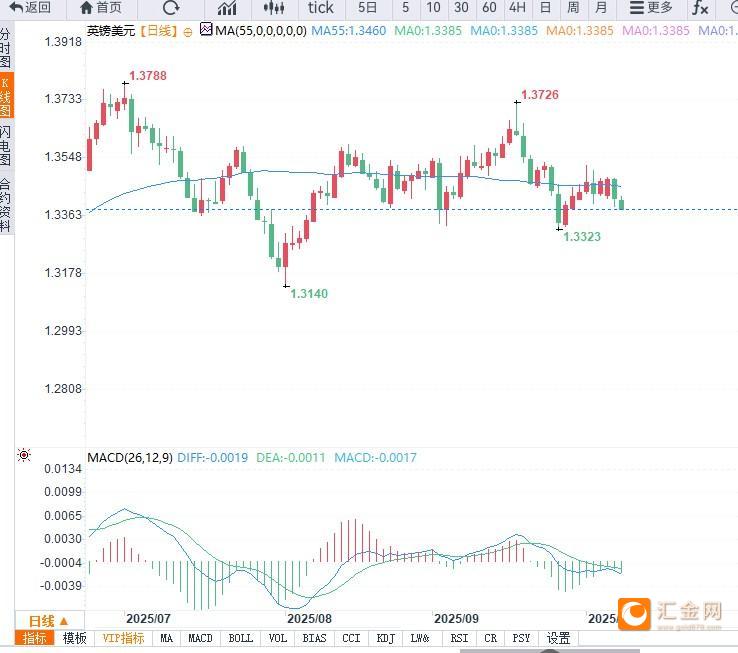The image size is (738, 653).
Task: Switch to candlestick chart icon
Action: 274,8
